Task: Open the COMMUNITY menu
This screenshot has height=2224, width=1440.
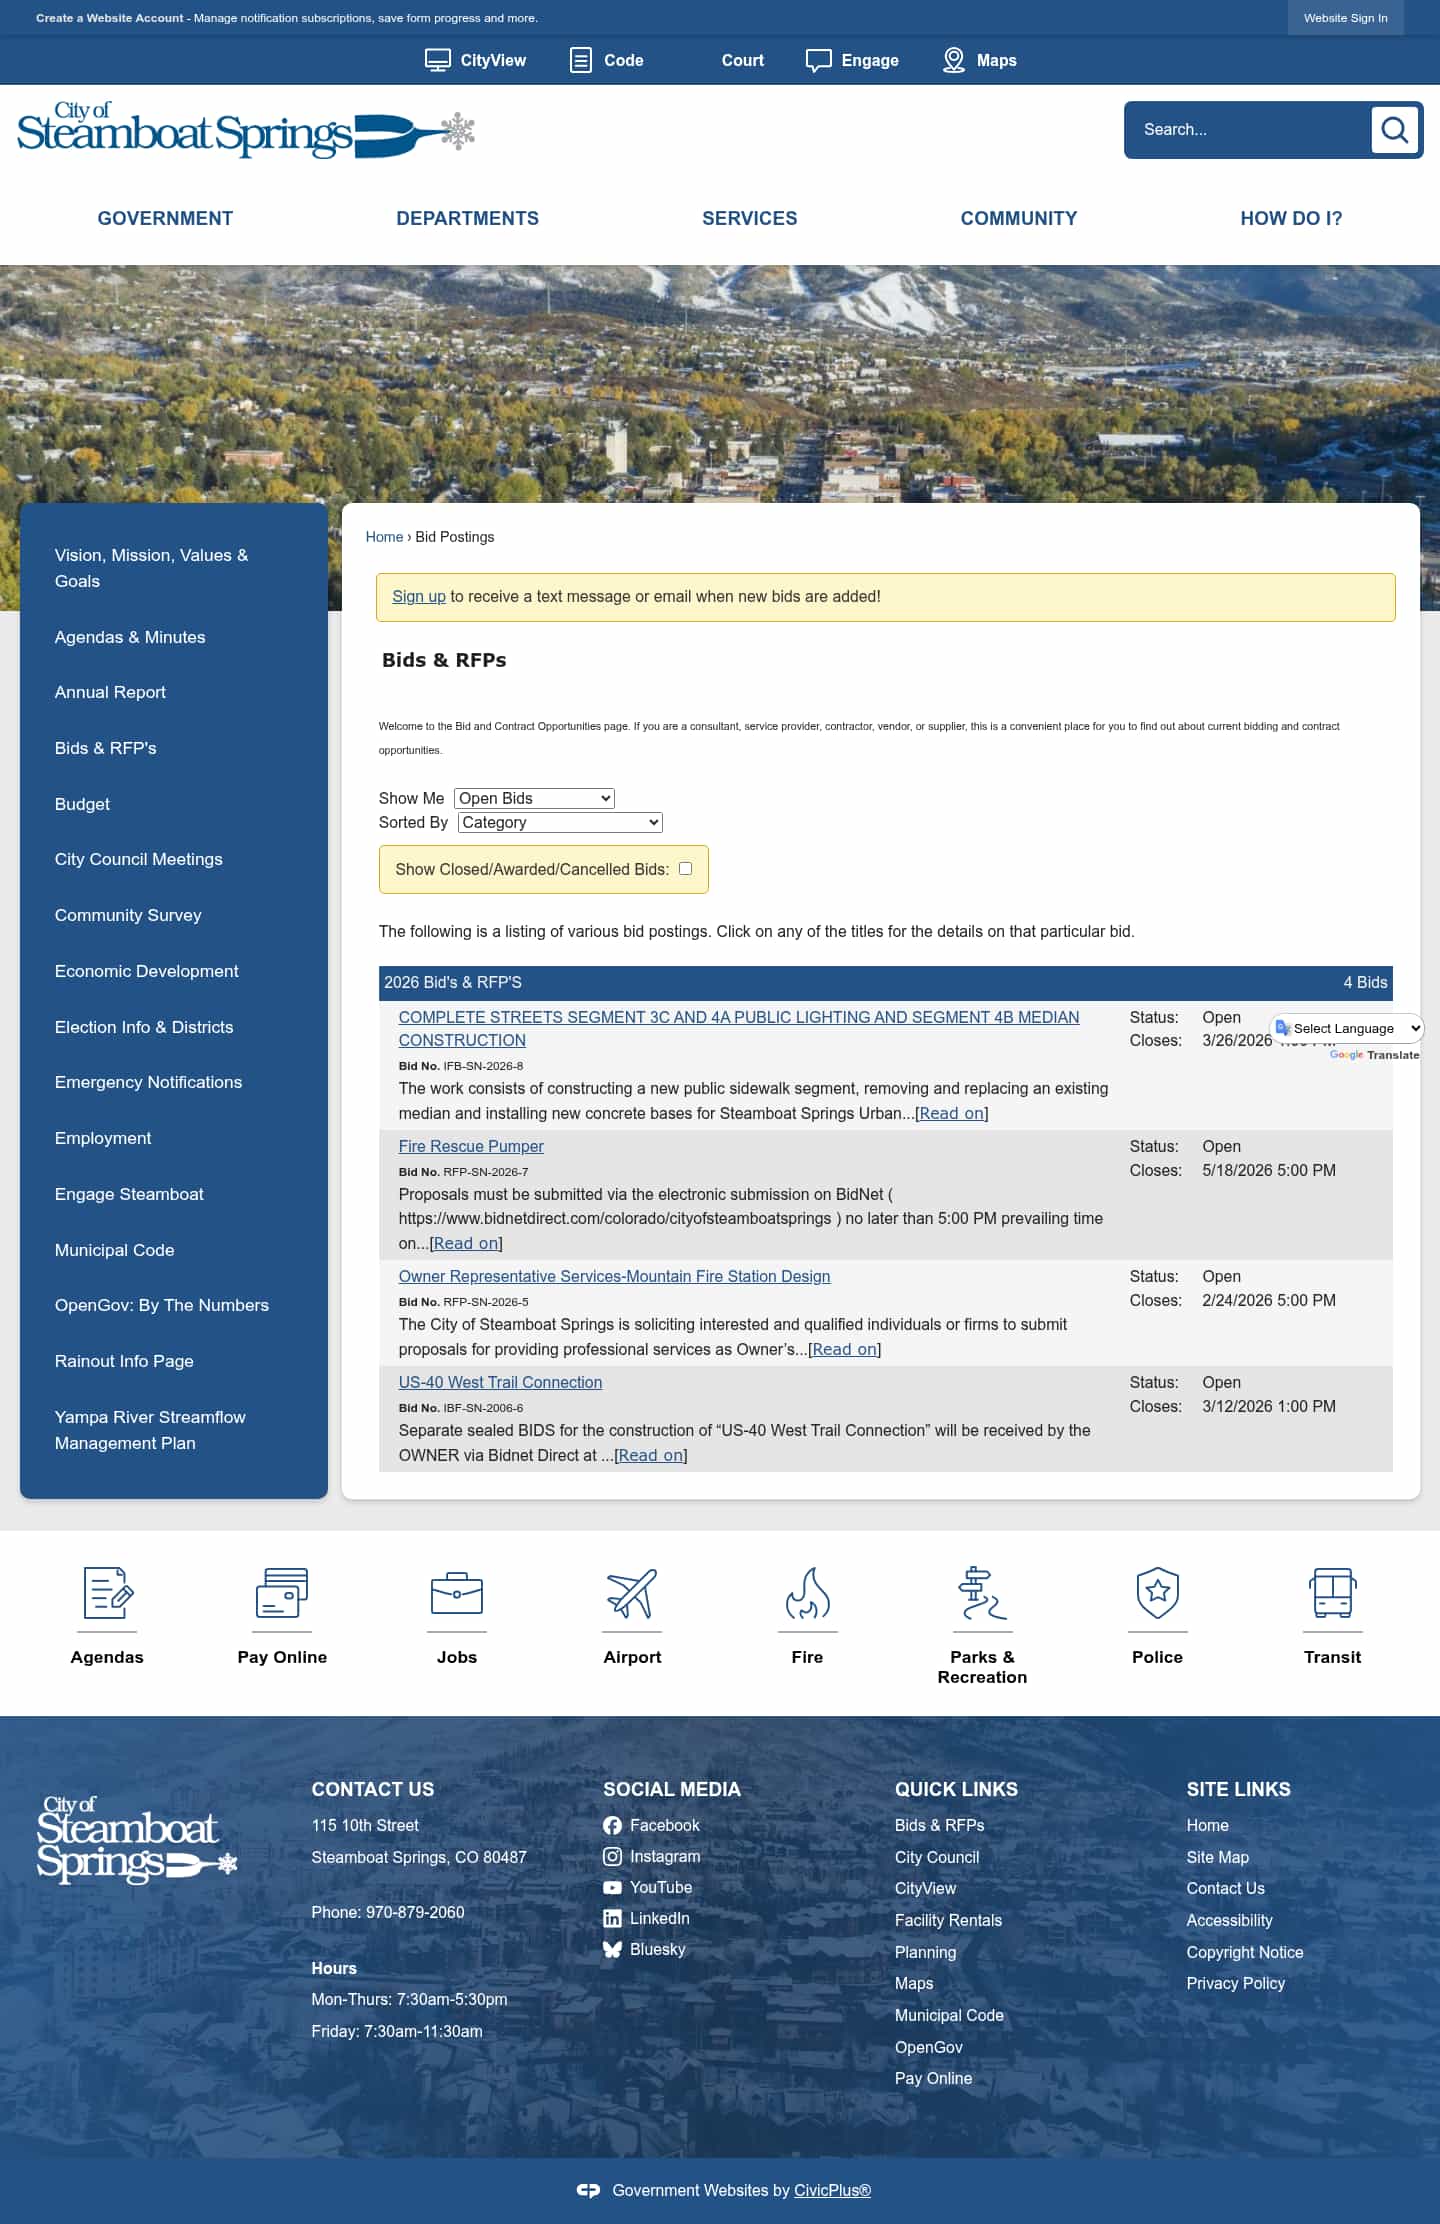Action: tap(1019, 218)
